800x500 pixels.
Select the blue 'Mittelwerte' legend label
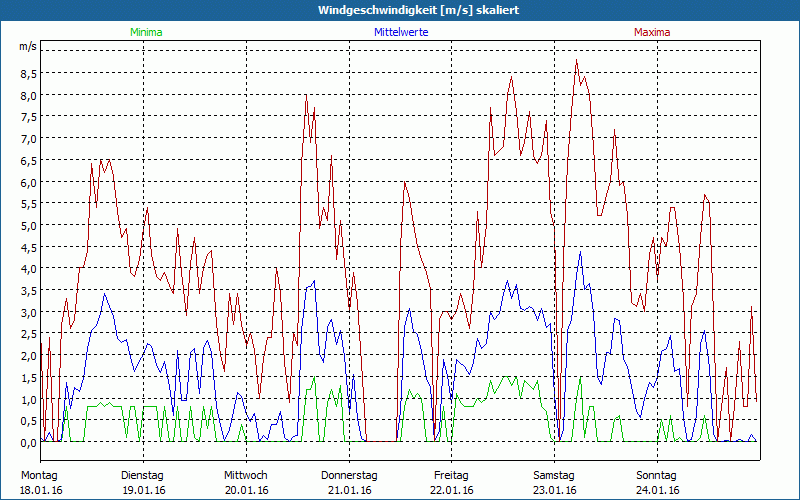401,32
